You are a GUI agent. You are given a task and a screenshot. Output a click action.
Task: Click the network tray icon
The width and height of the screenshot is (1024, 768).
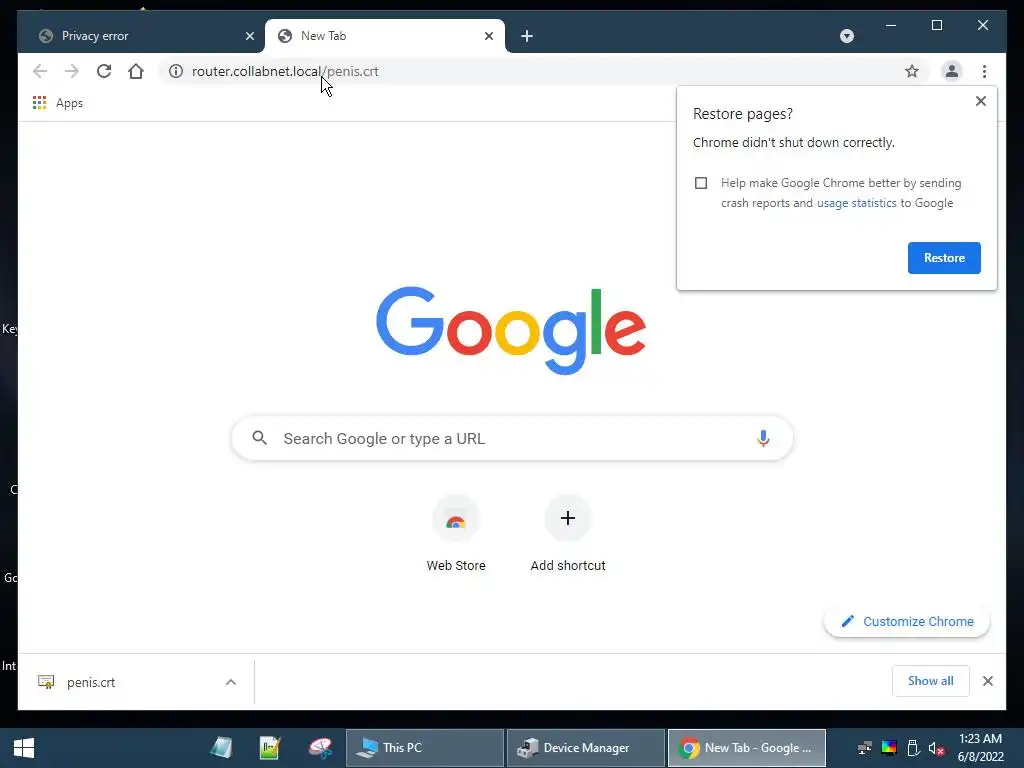coord(865,748)
